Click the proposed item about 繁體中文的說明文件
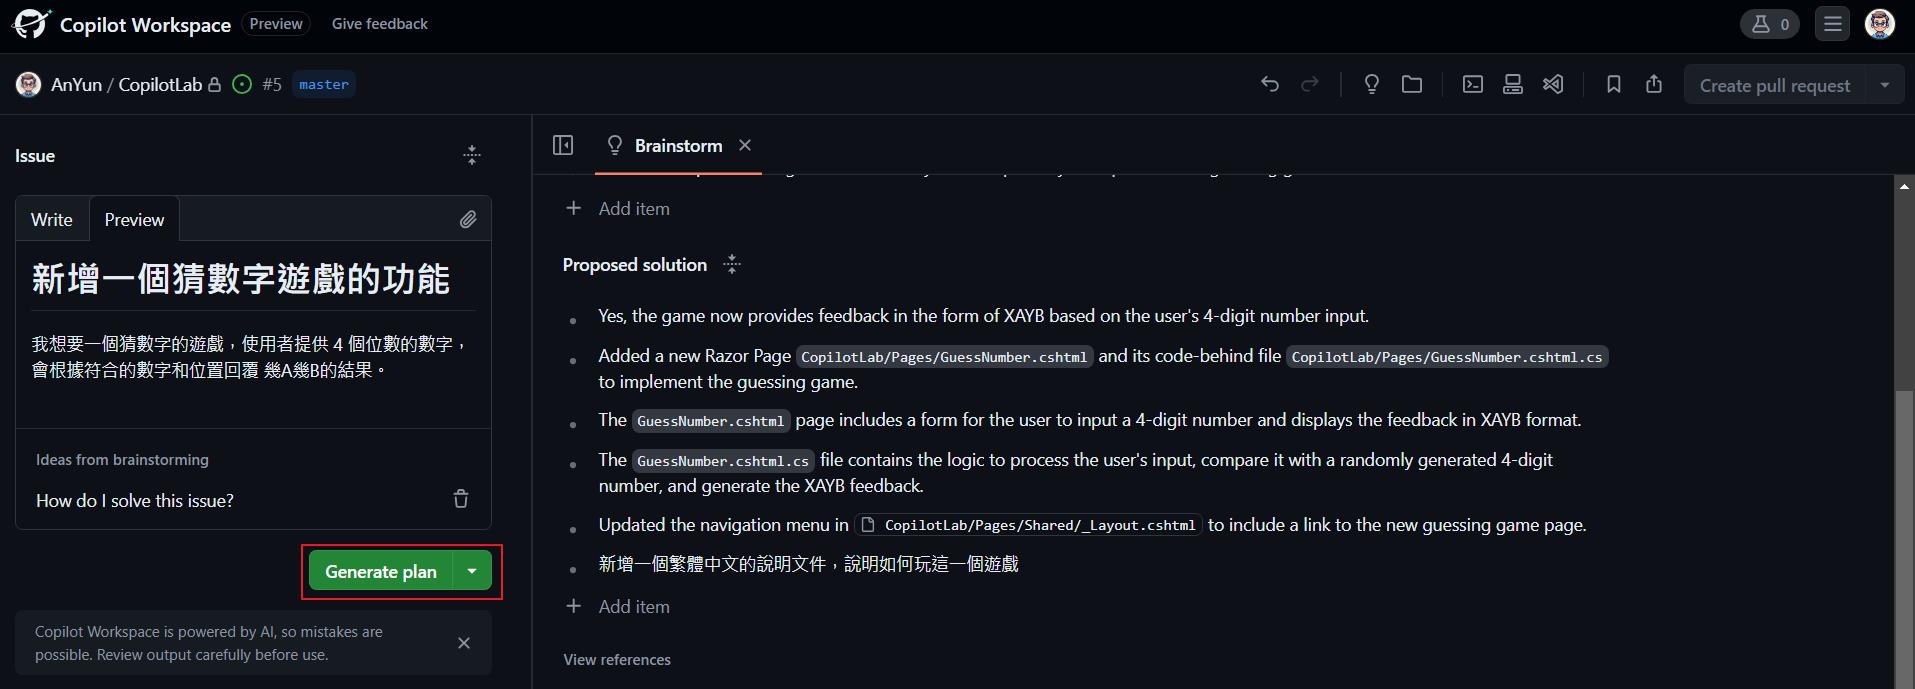Viewport: 1915px width, 689px height. (x=808, y=565)
